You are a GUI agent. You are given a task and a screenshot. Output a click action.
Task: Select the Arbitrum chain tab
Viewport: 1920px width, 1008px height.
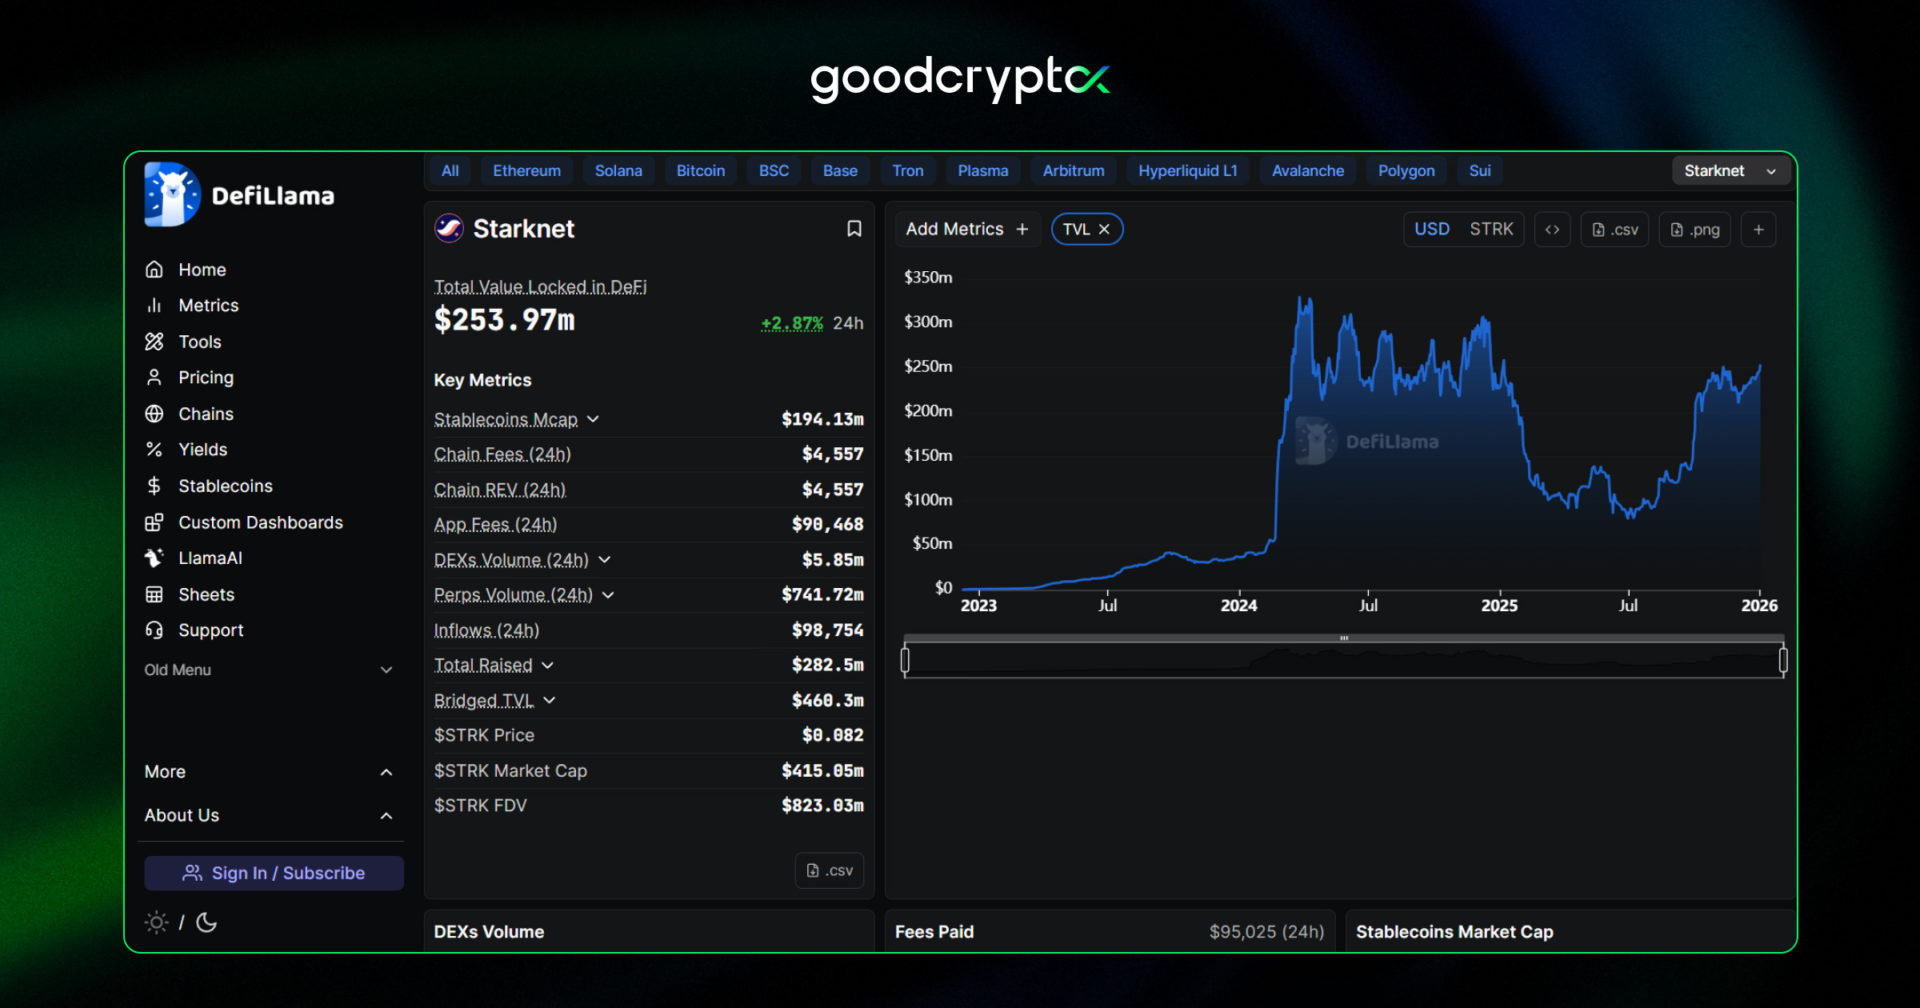click(1073, 171)
